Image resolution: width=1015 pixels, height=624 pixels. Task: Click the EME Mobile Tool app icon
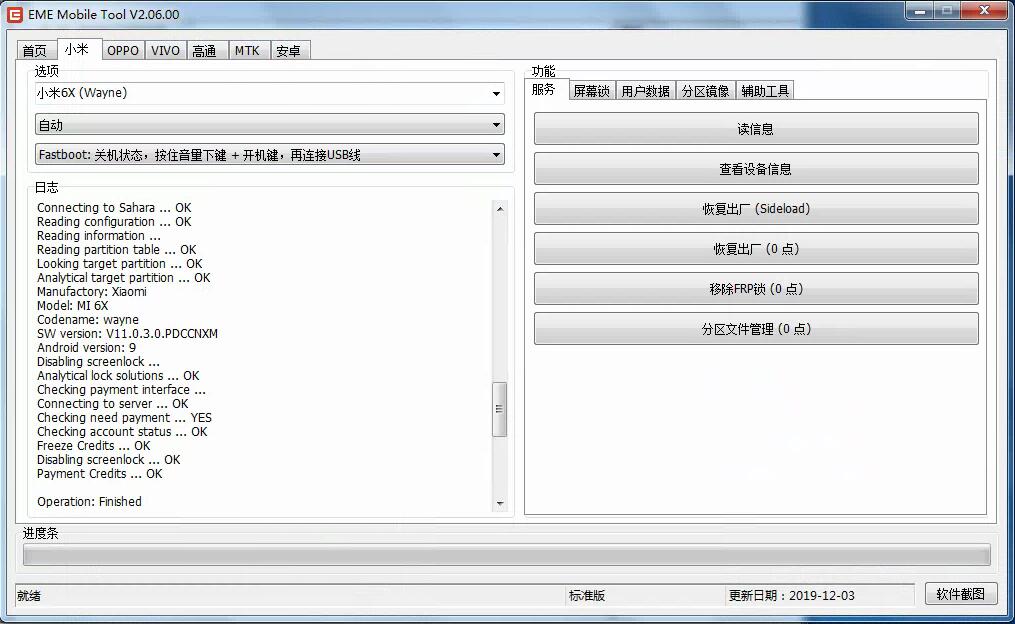(x=15, y=14)
